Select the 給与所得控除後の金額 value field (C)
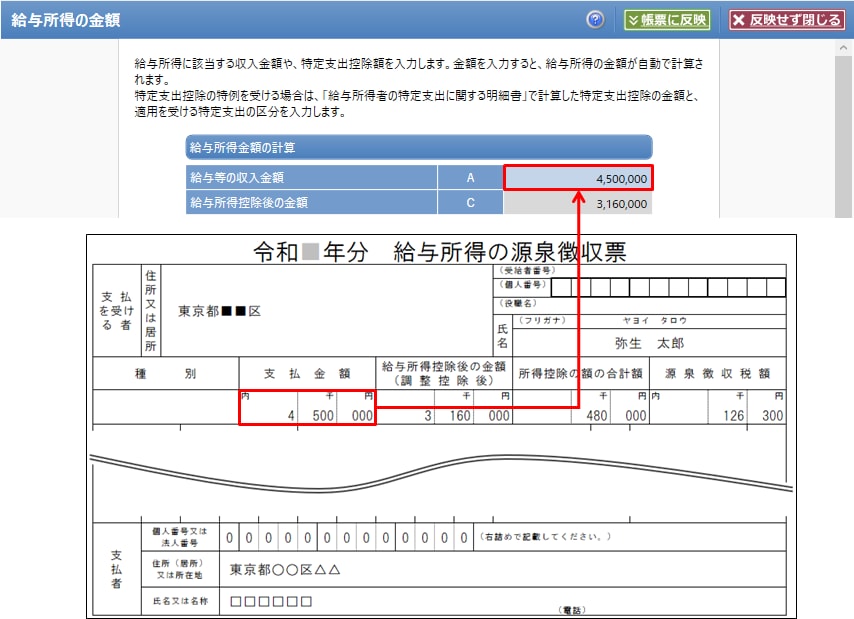This screenshot has width=854, height=619. click(578, 202)
